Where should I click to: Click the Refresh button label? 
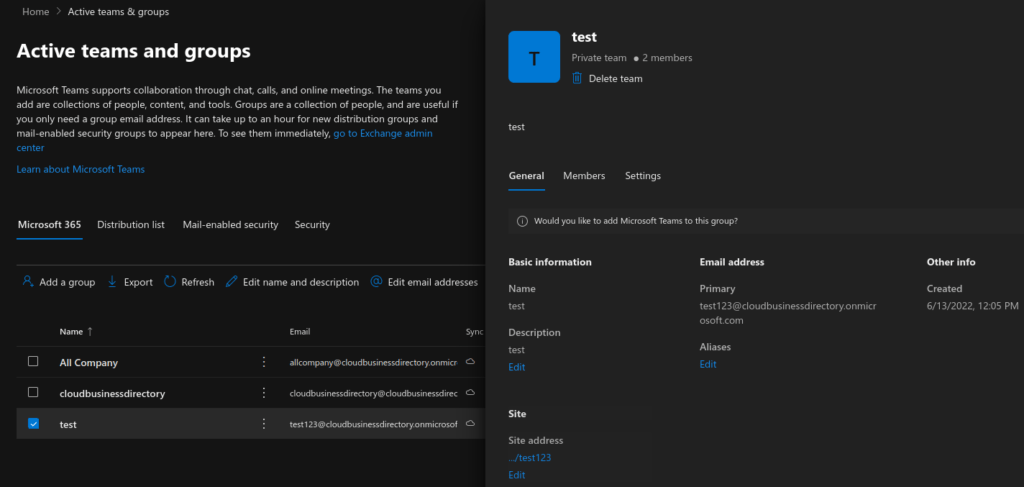(x=198, y=282)
